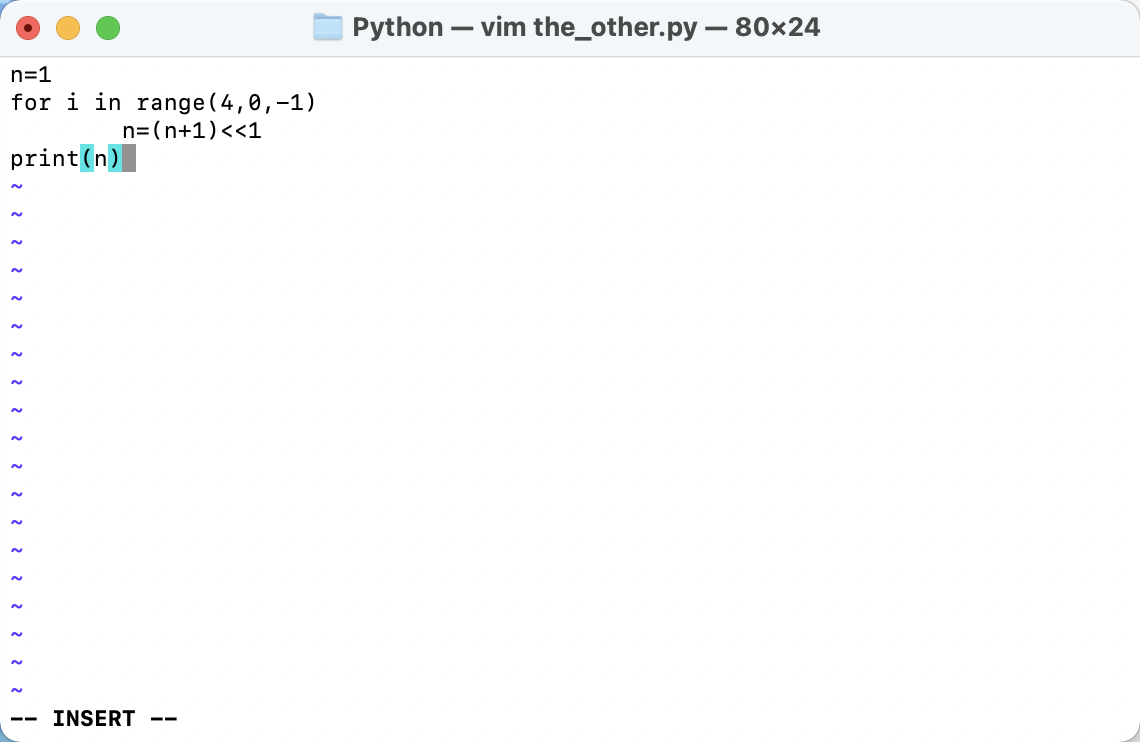
Task: Click the "in" keyword of the for loop
Action: pos(108,102)
